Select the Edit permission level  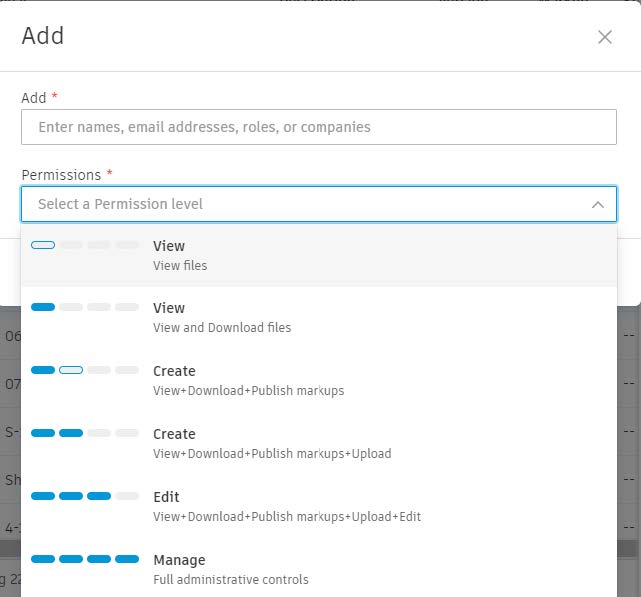click(319, 507)
